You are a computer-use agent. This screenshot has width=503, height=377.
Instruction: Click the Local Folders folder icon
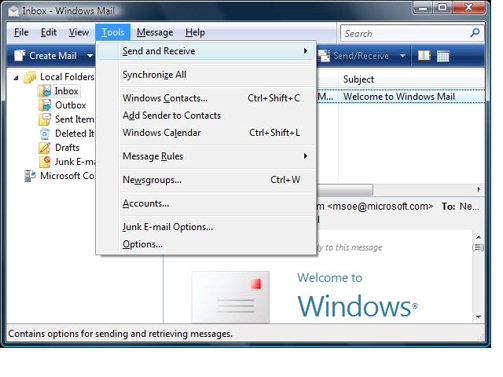30,77
